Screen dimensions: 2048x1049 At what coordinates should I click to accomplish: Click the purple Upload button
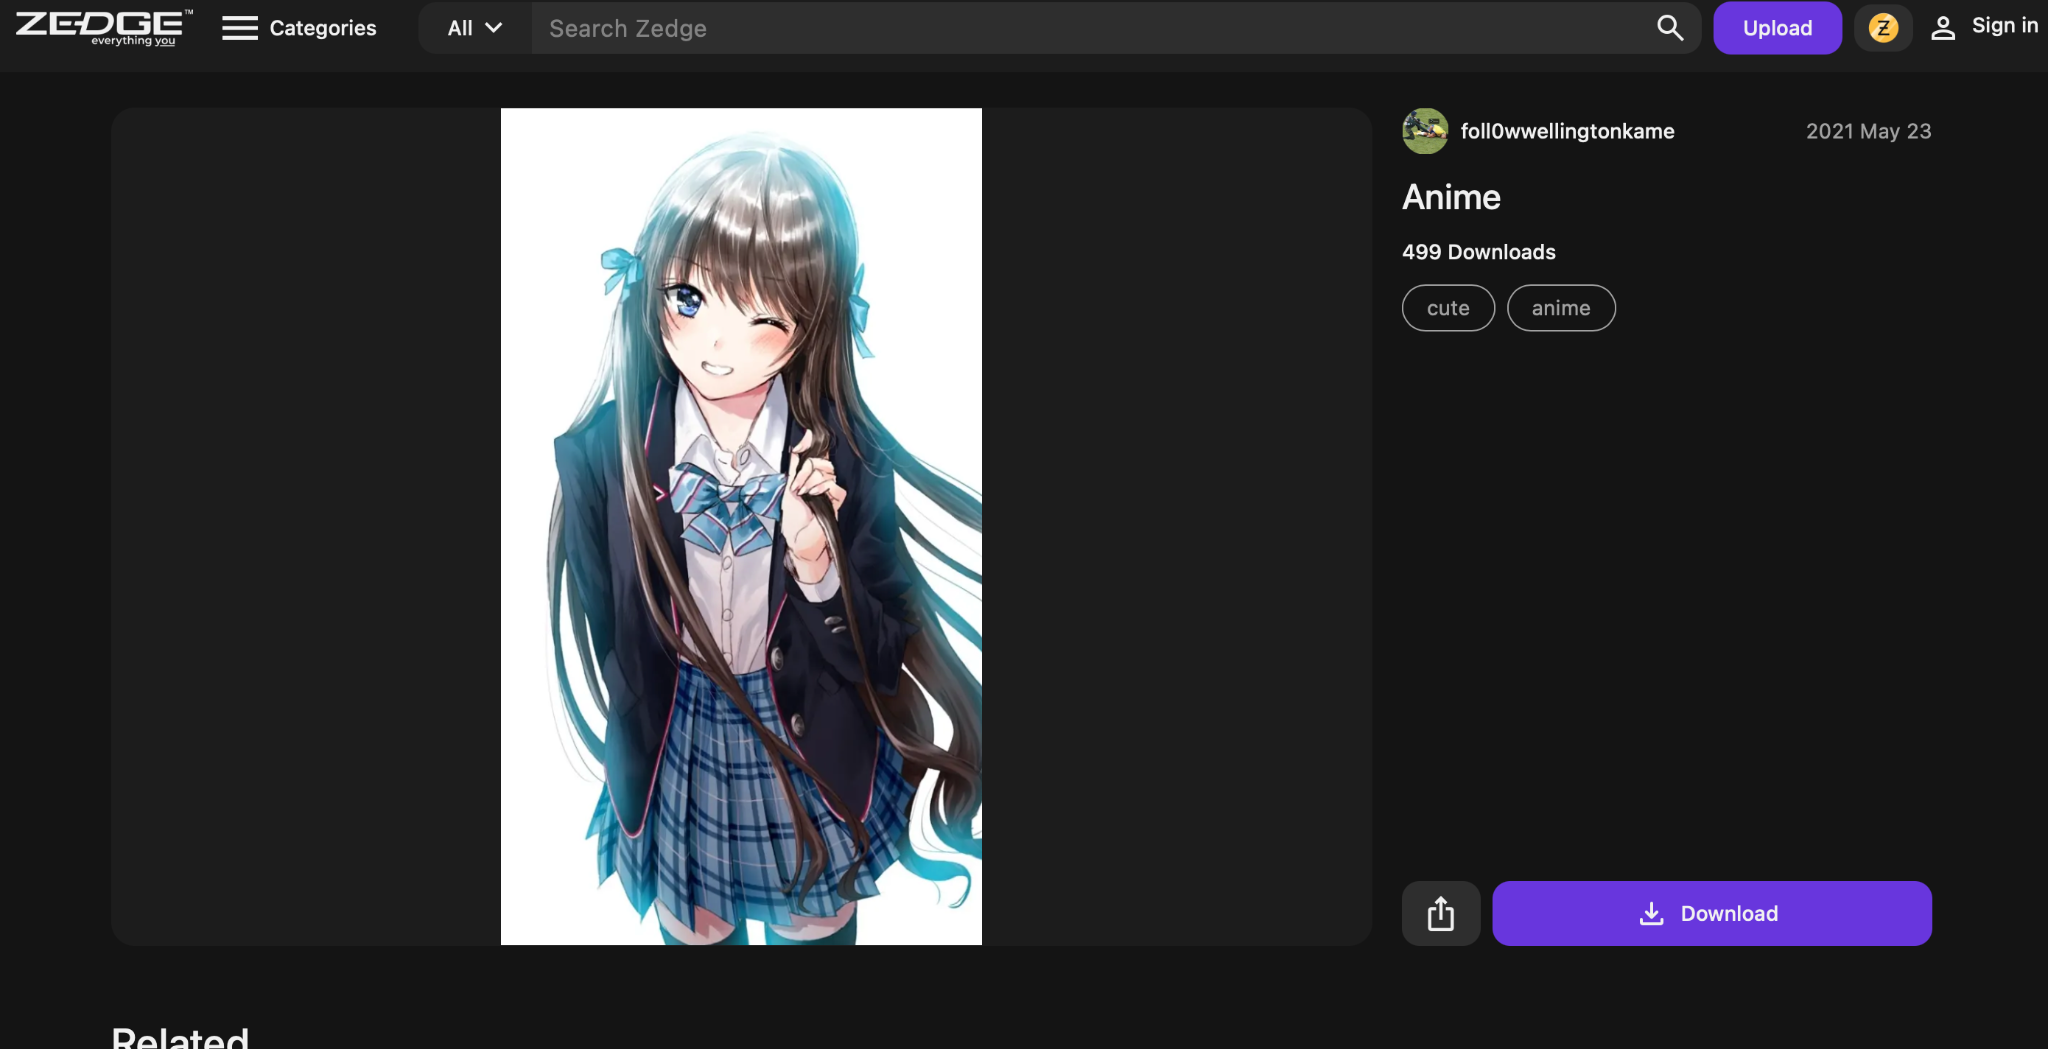[x=1777, y=28]
